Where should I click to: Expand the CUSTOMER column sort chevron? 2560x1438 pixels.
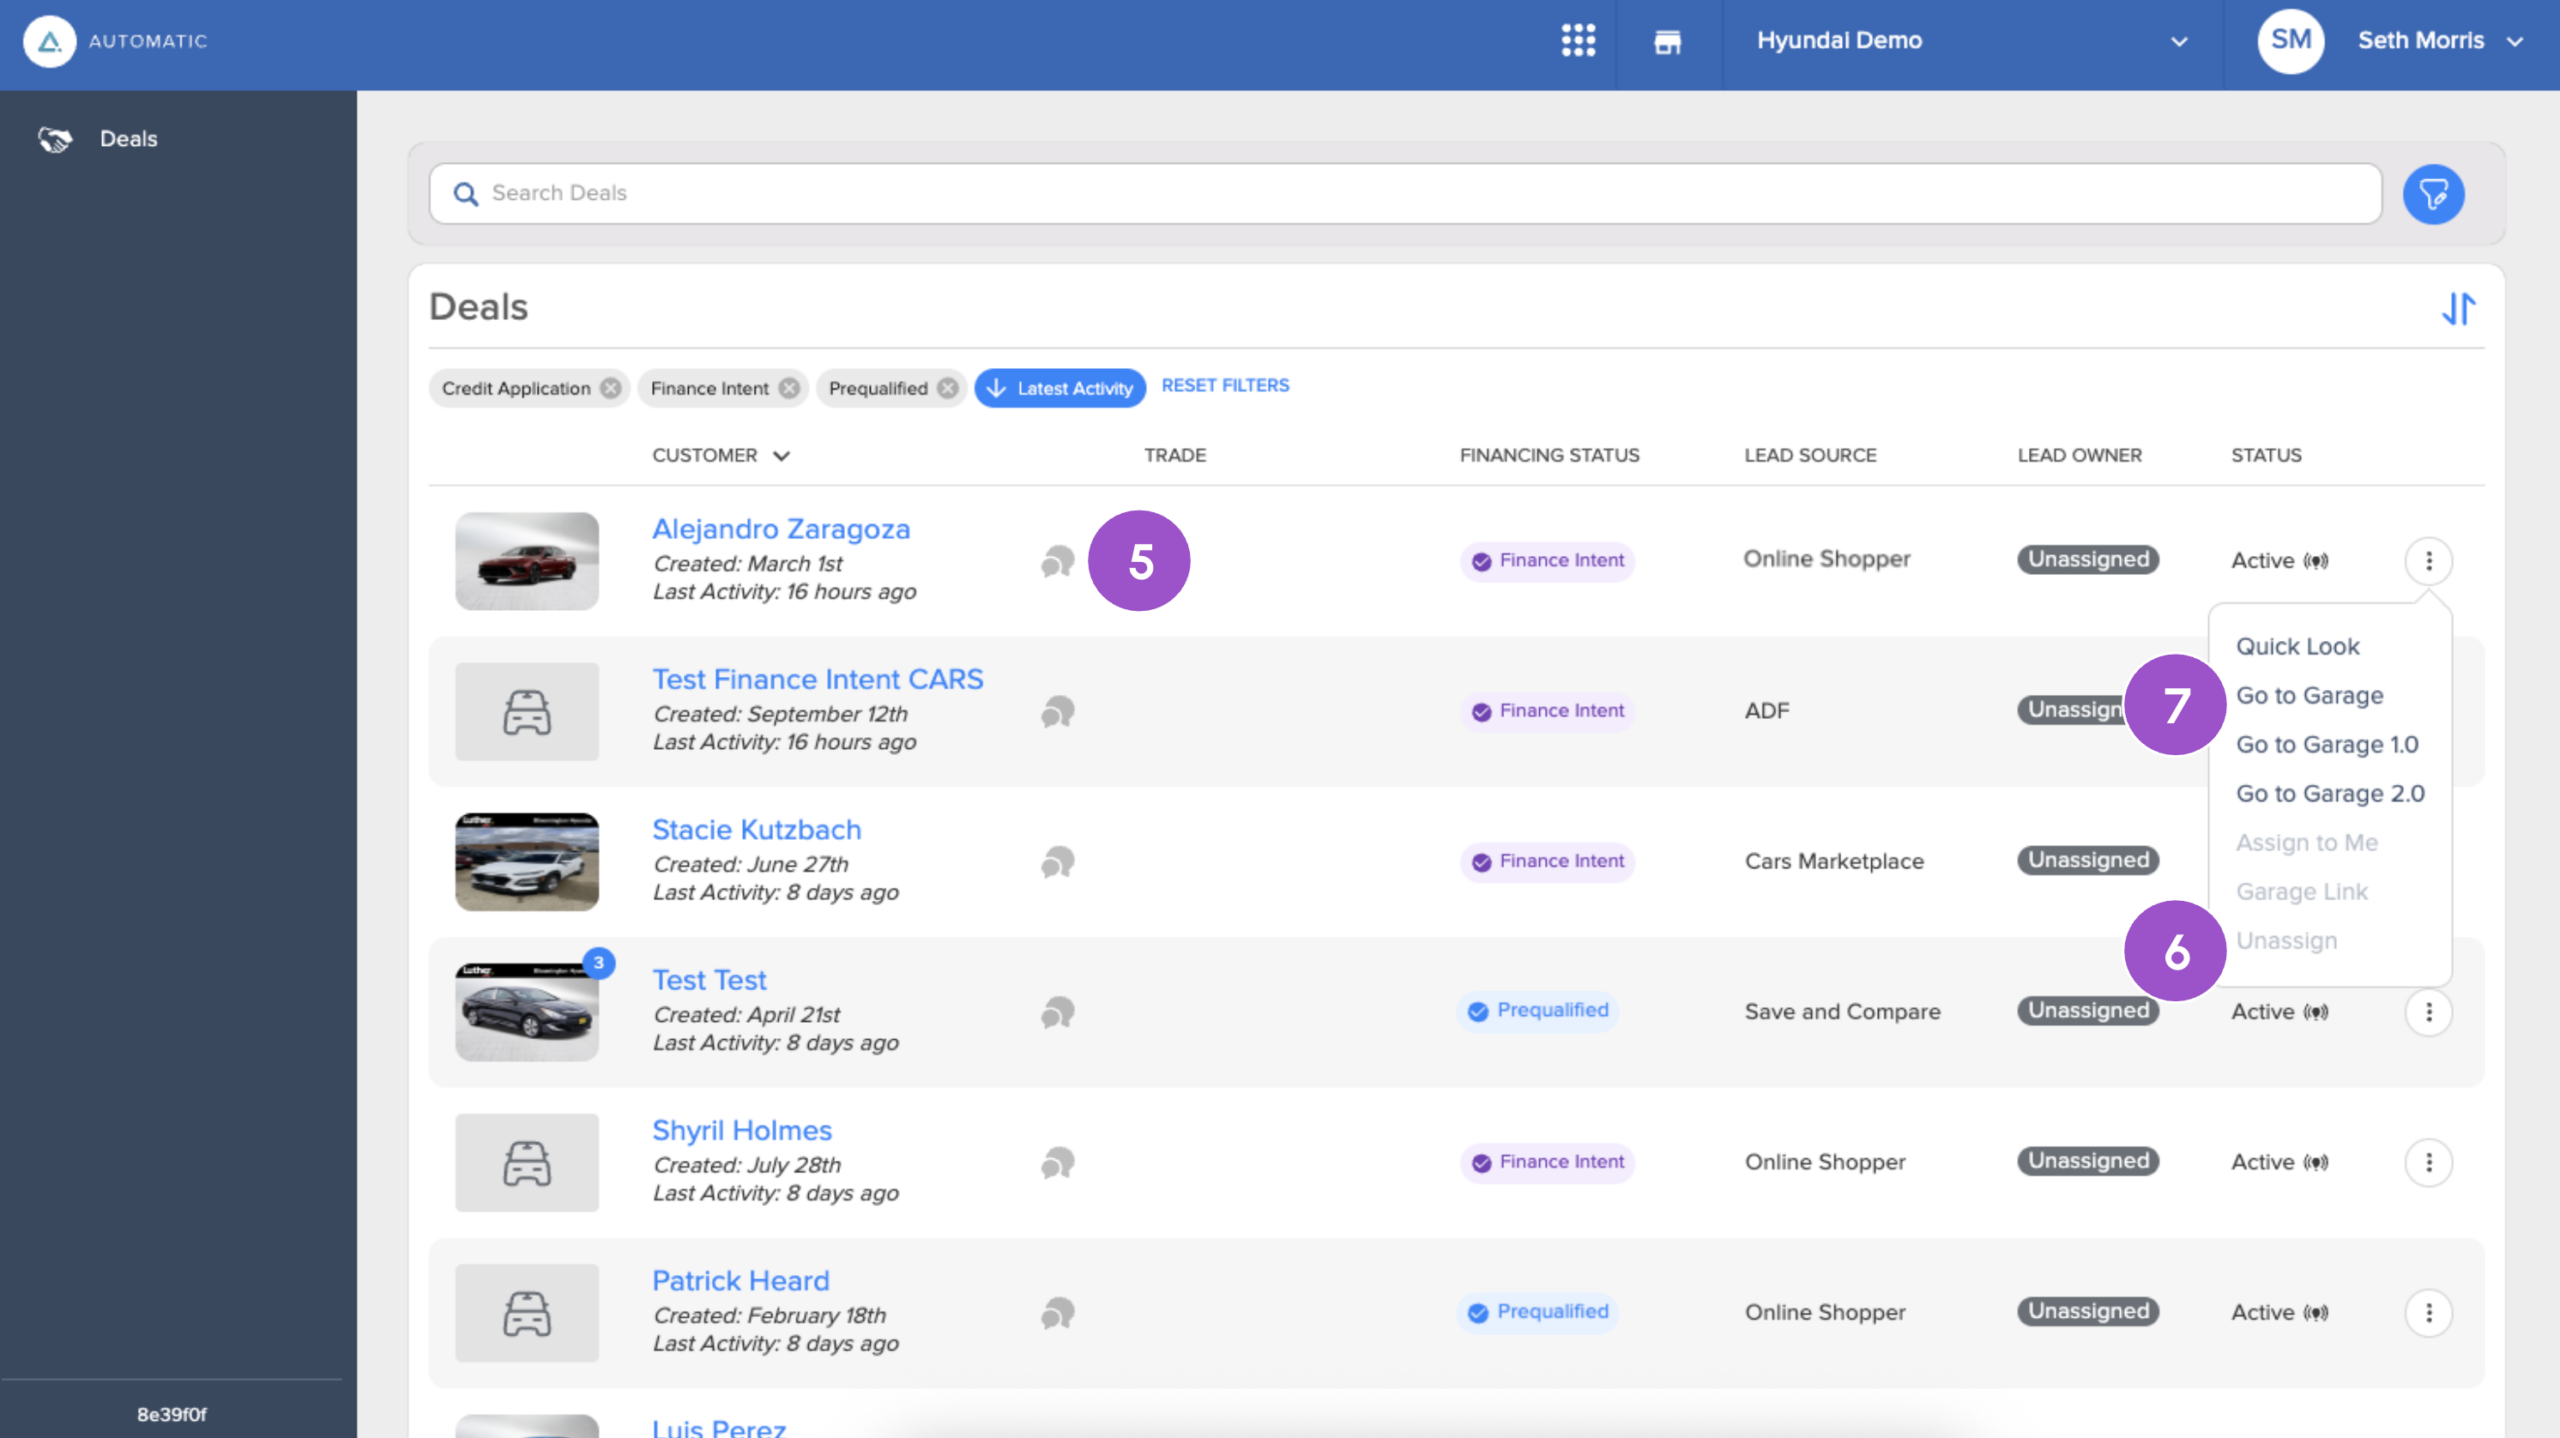782,456
